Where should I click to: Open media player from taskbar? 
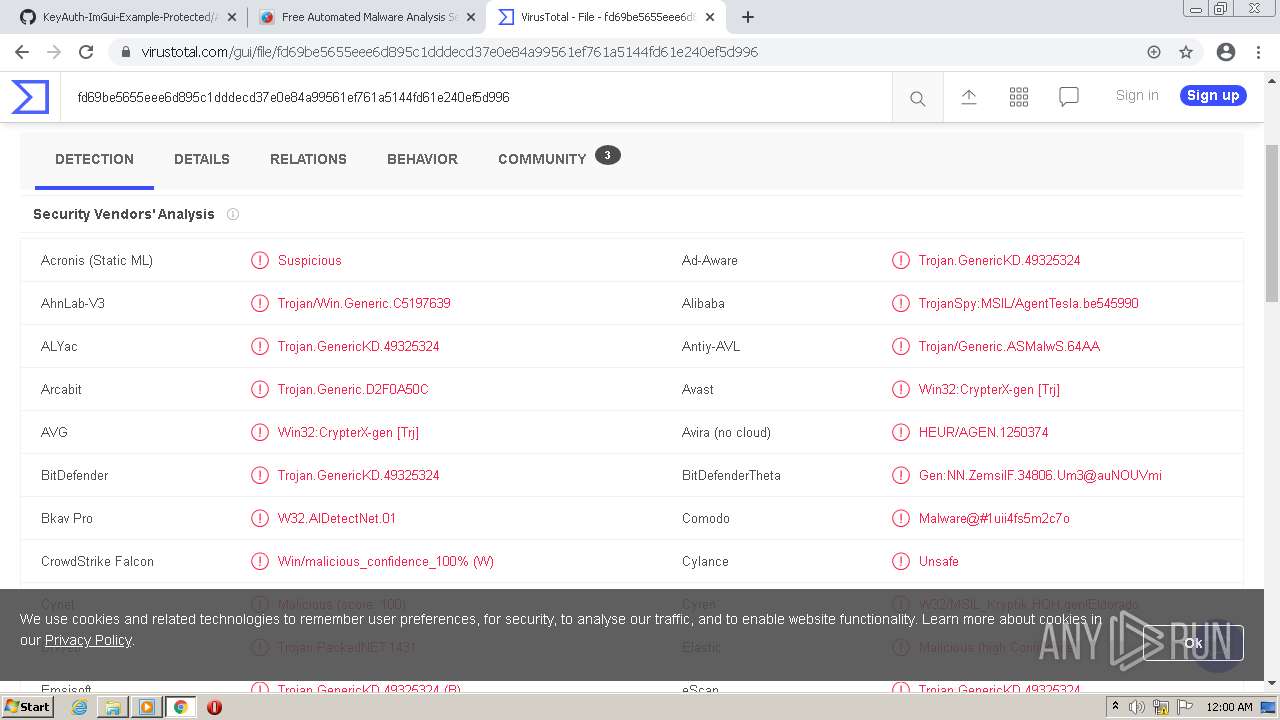[147, 707]
